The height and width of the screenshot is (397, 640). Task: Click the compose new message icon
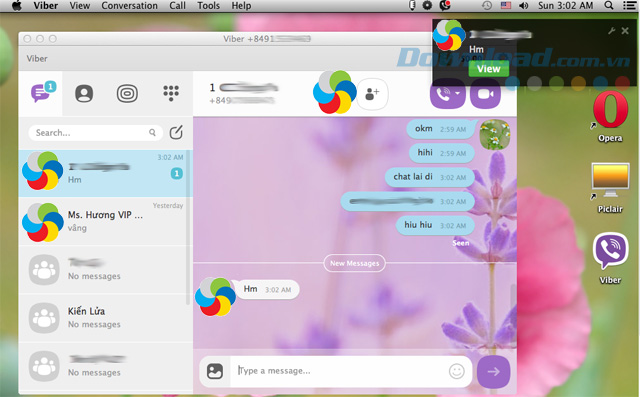[176, 132]
